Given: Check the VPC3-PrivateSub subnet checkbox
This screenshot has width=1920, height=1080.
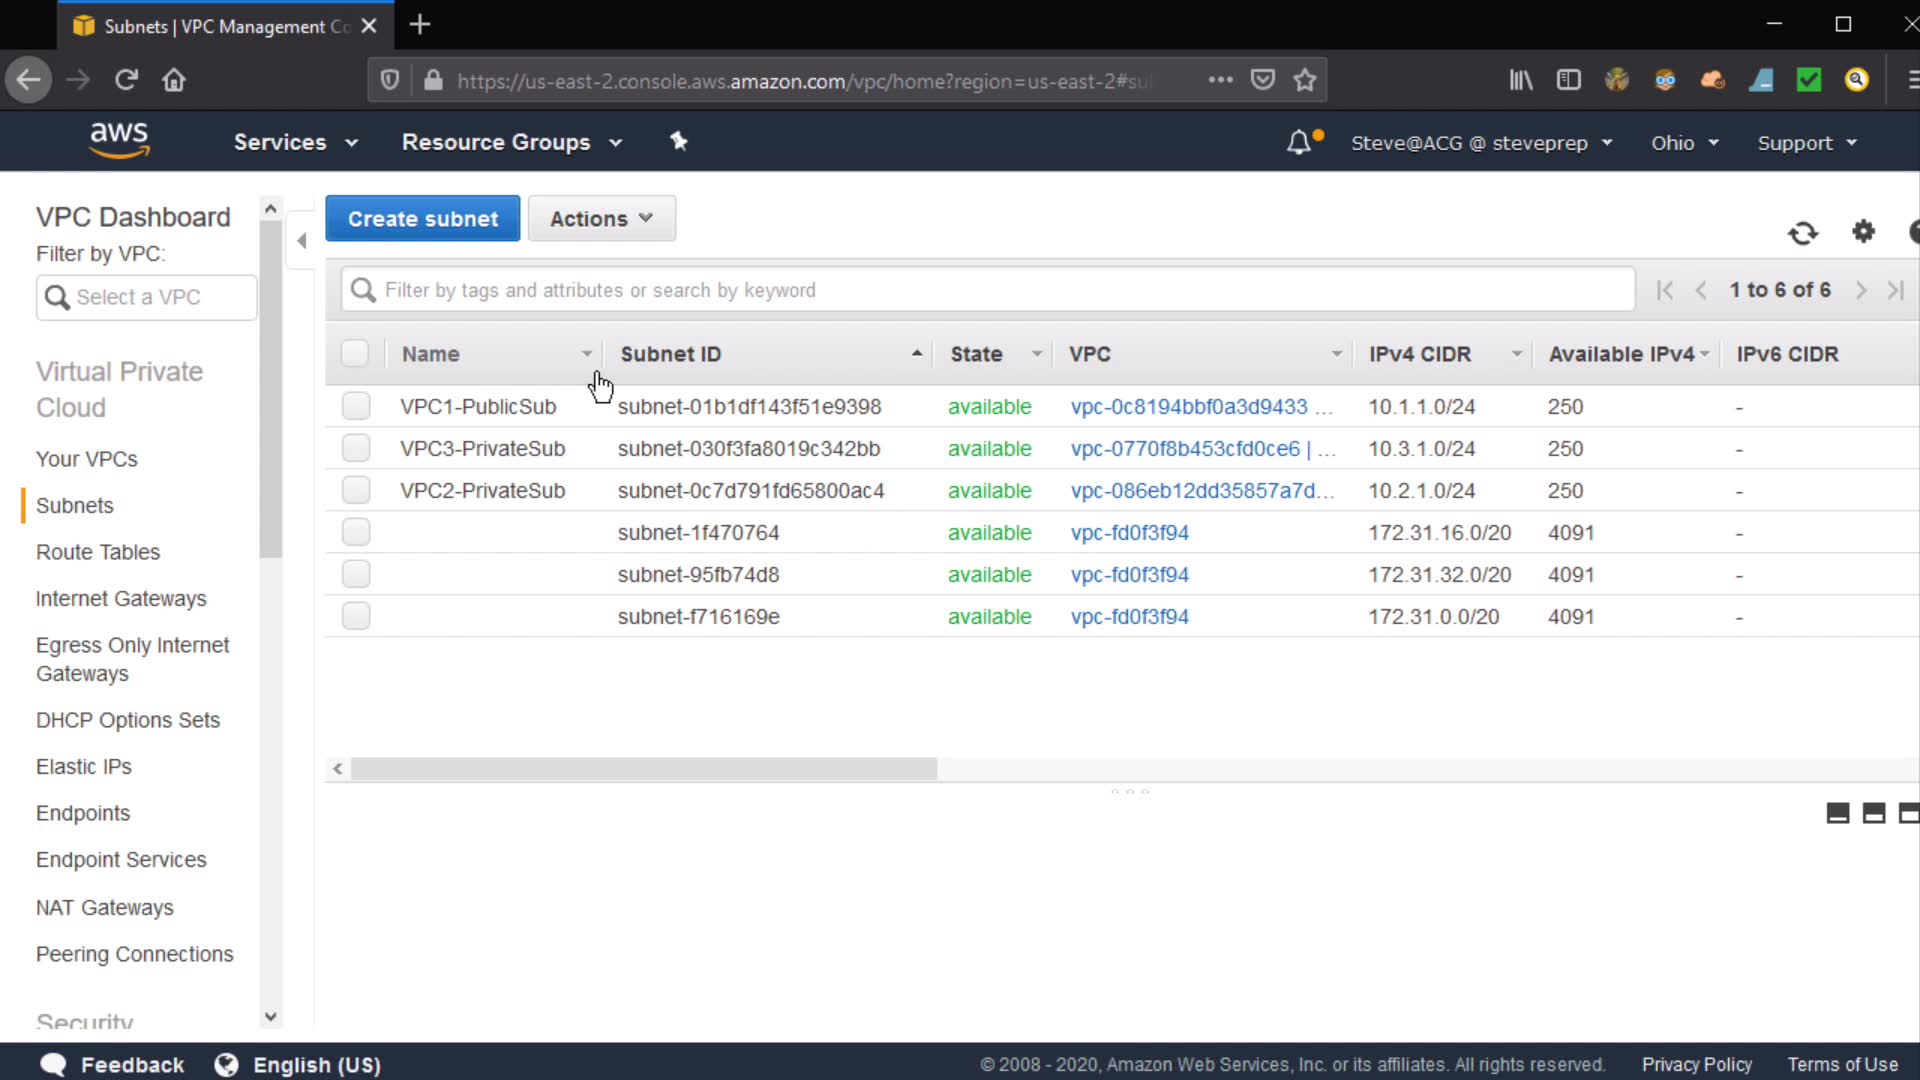Looking at the screenshot, I should [x=356, y=448].
